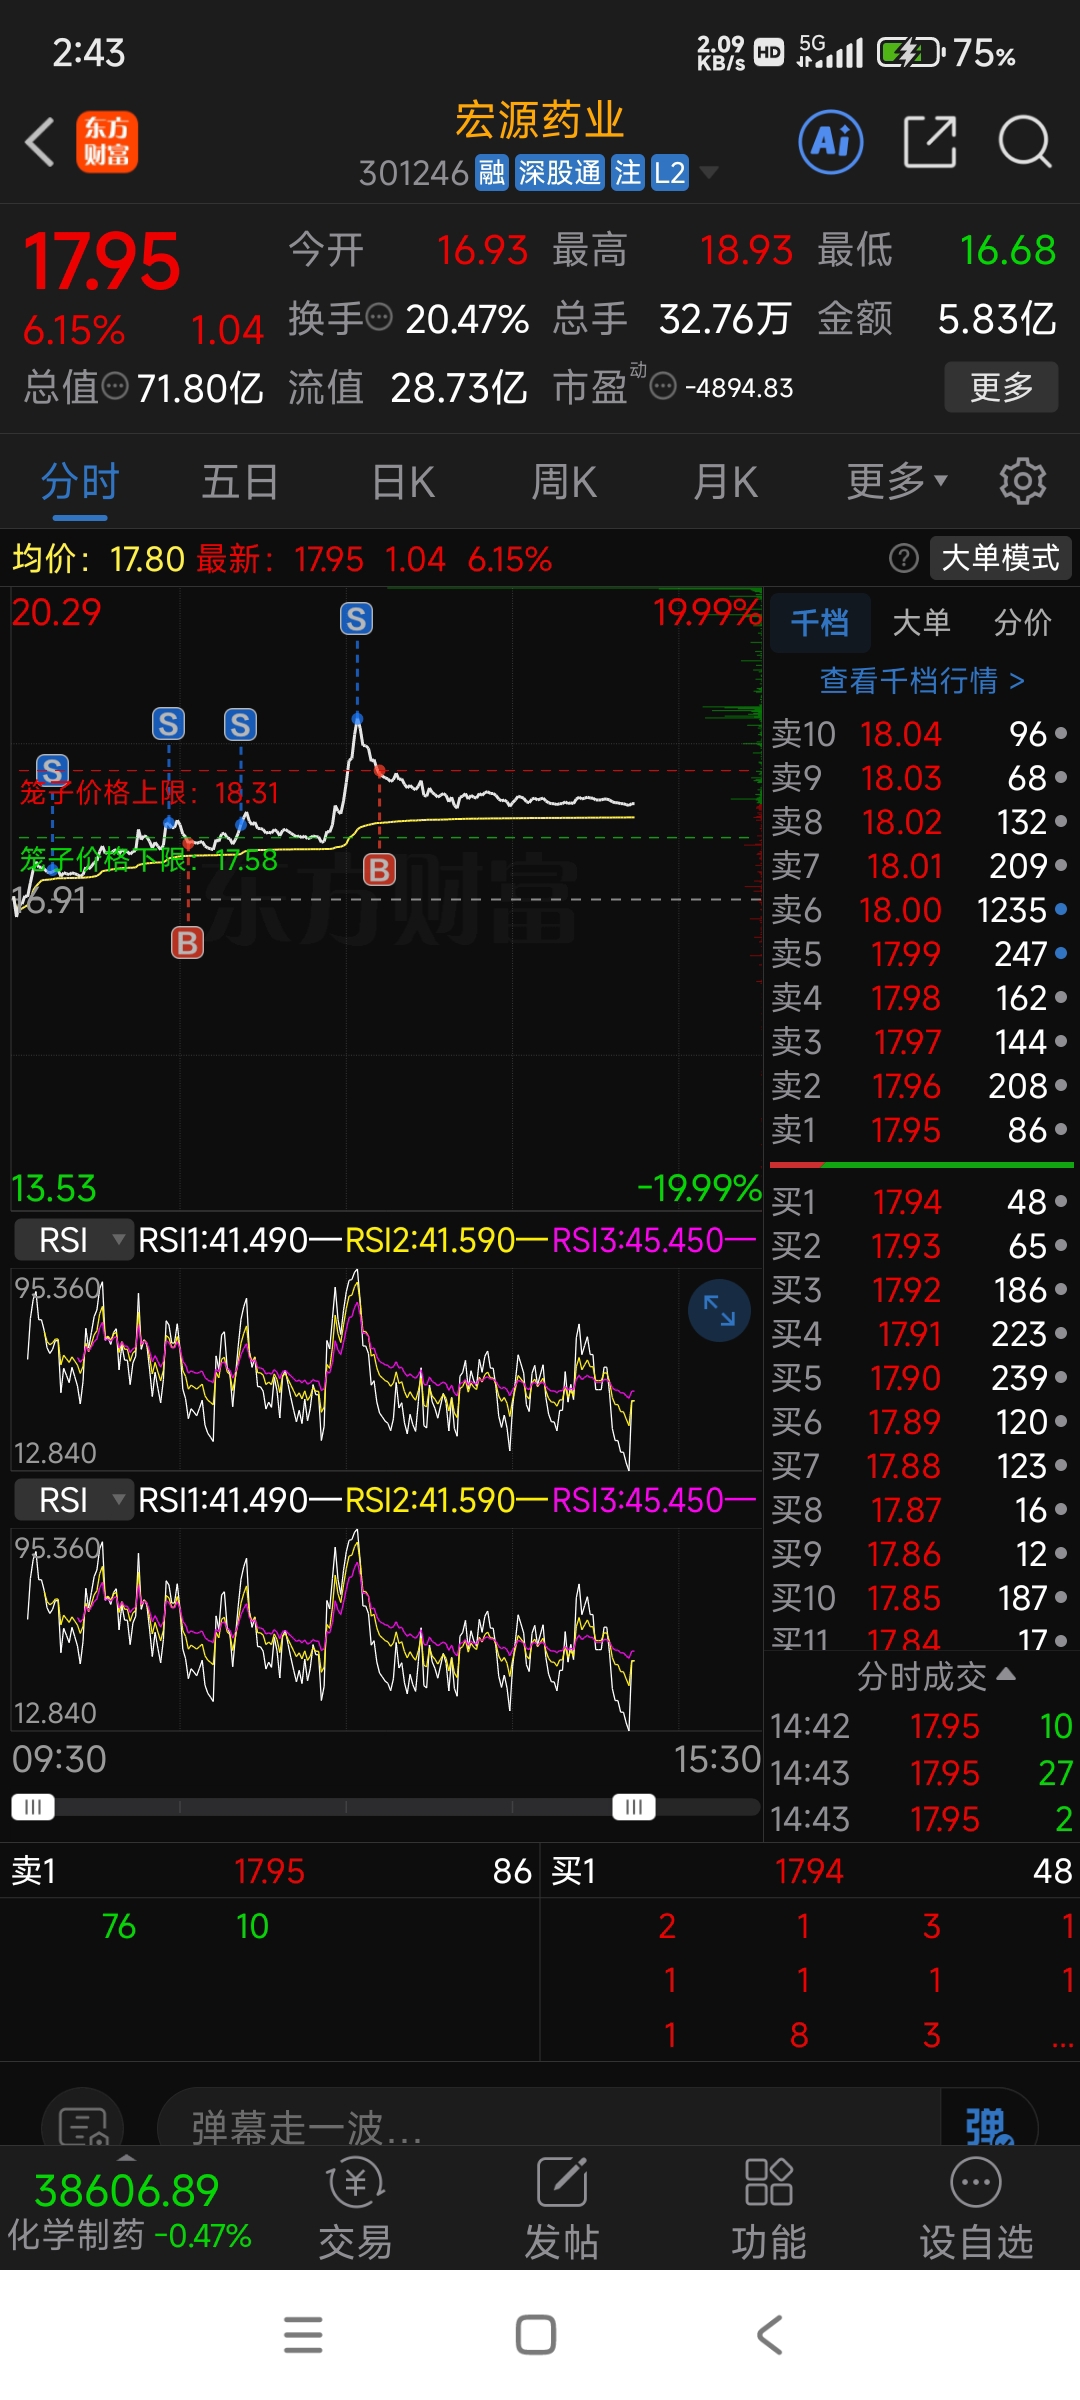The width and height of the screenshot is (1080, 2400).
Task: Expand stock tags dropdown arrow
Action: tap(709, 172)
